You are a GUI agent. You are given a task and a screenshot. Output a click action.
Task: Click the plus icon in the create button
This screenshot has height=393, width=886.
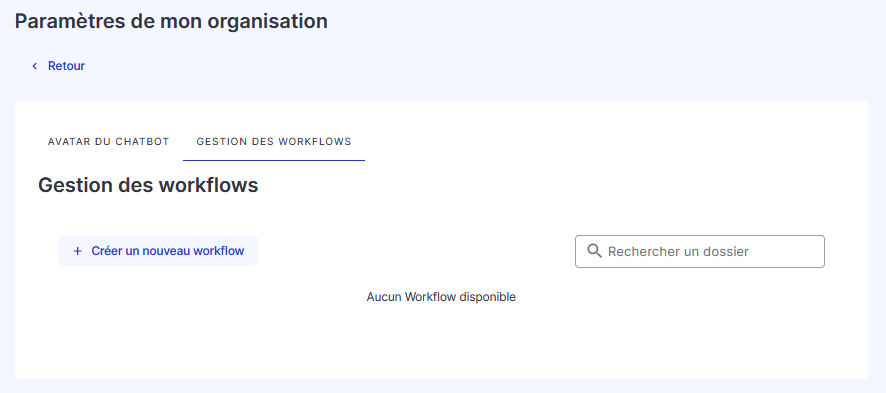pos(77,251)
